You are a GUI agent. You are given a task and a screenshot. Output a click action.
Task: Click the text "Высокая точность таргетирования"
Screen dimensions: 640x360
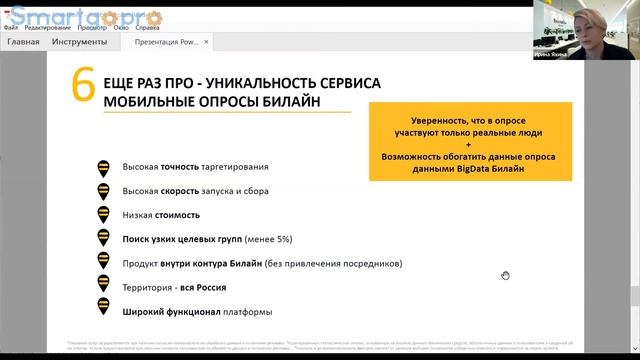196,167
